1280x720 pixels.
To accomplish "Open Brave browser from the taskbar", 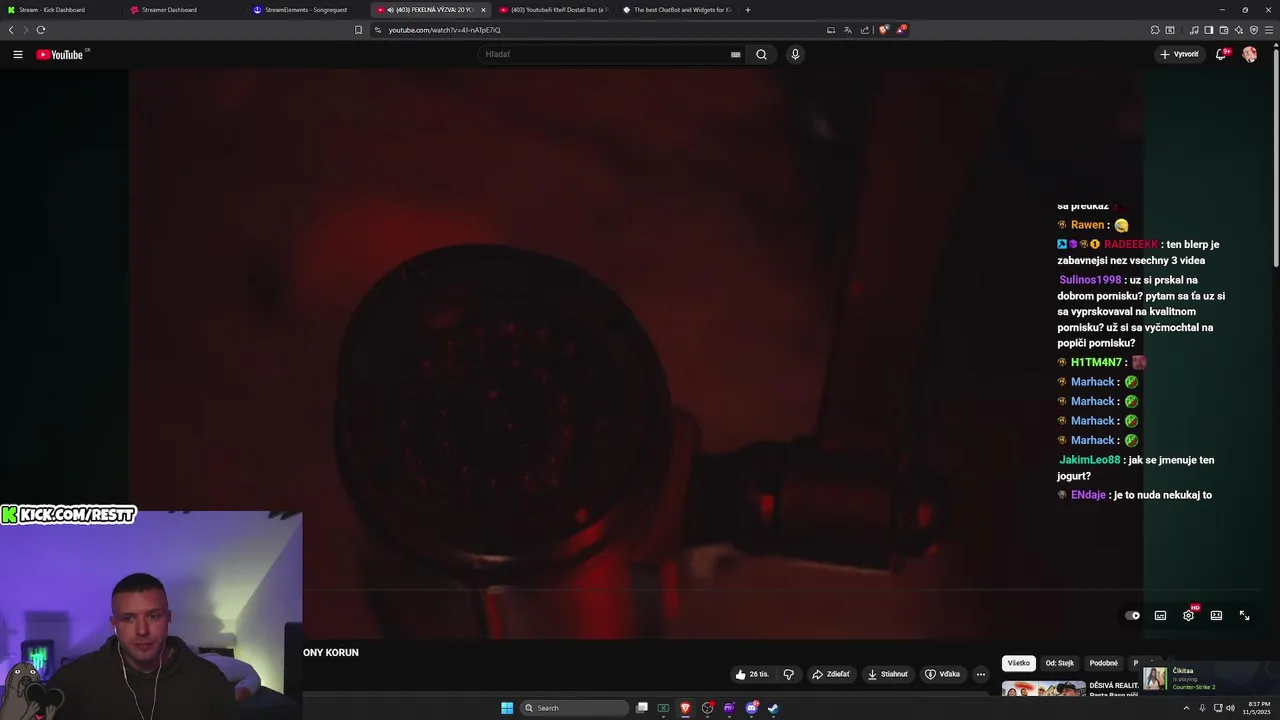I will click(686, 708).
